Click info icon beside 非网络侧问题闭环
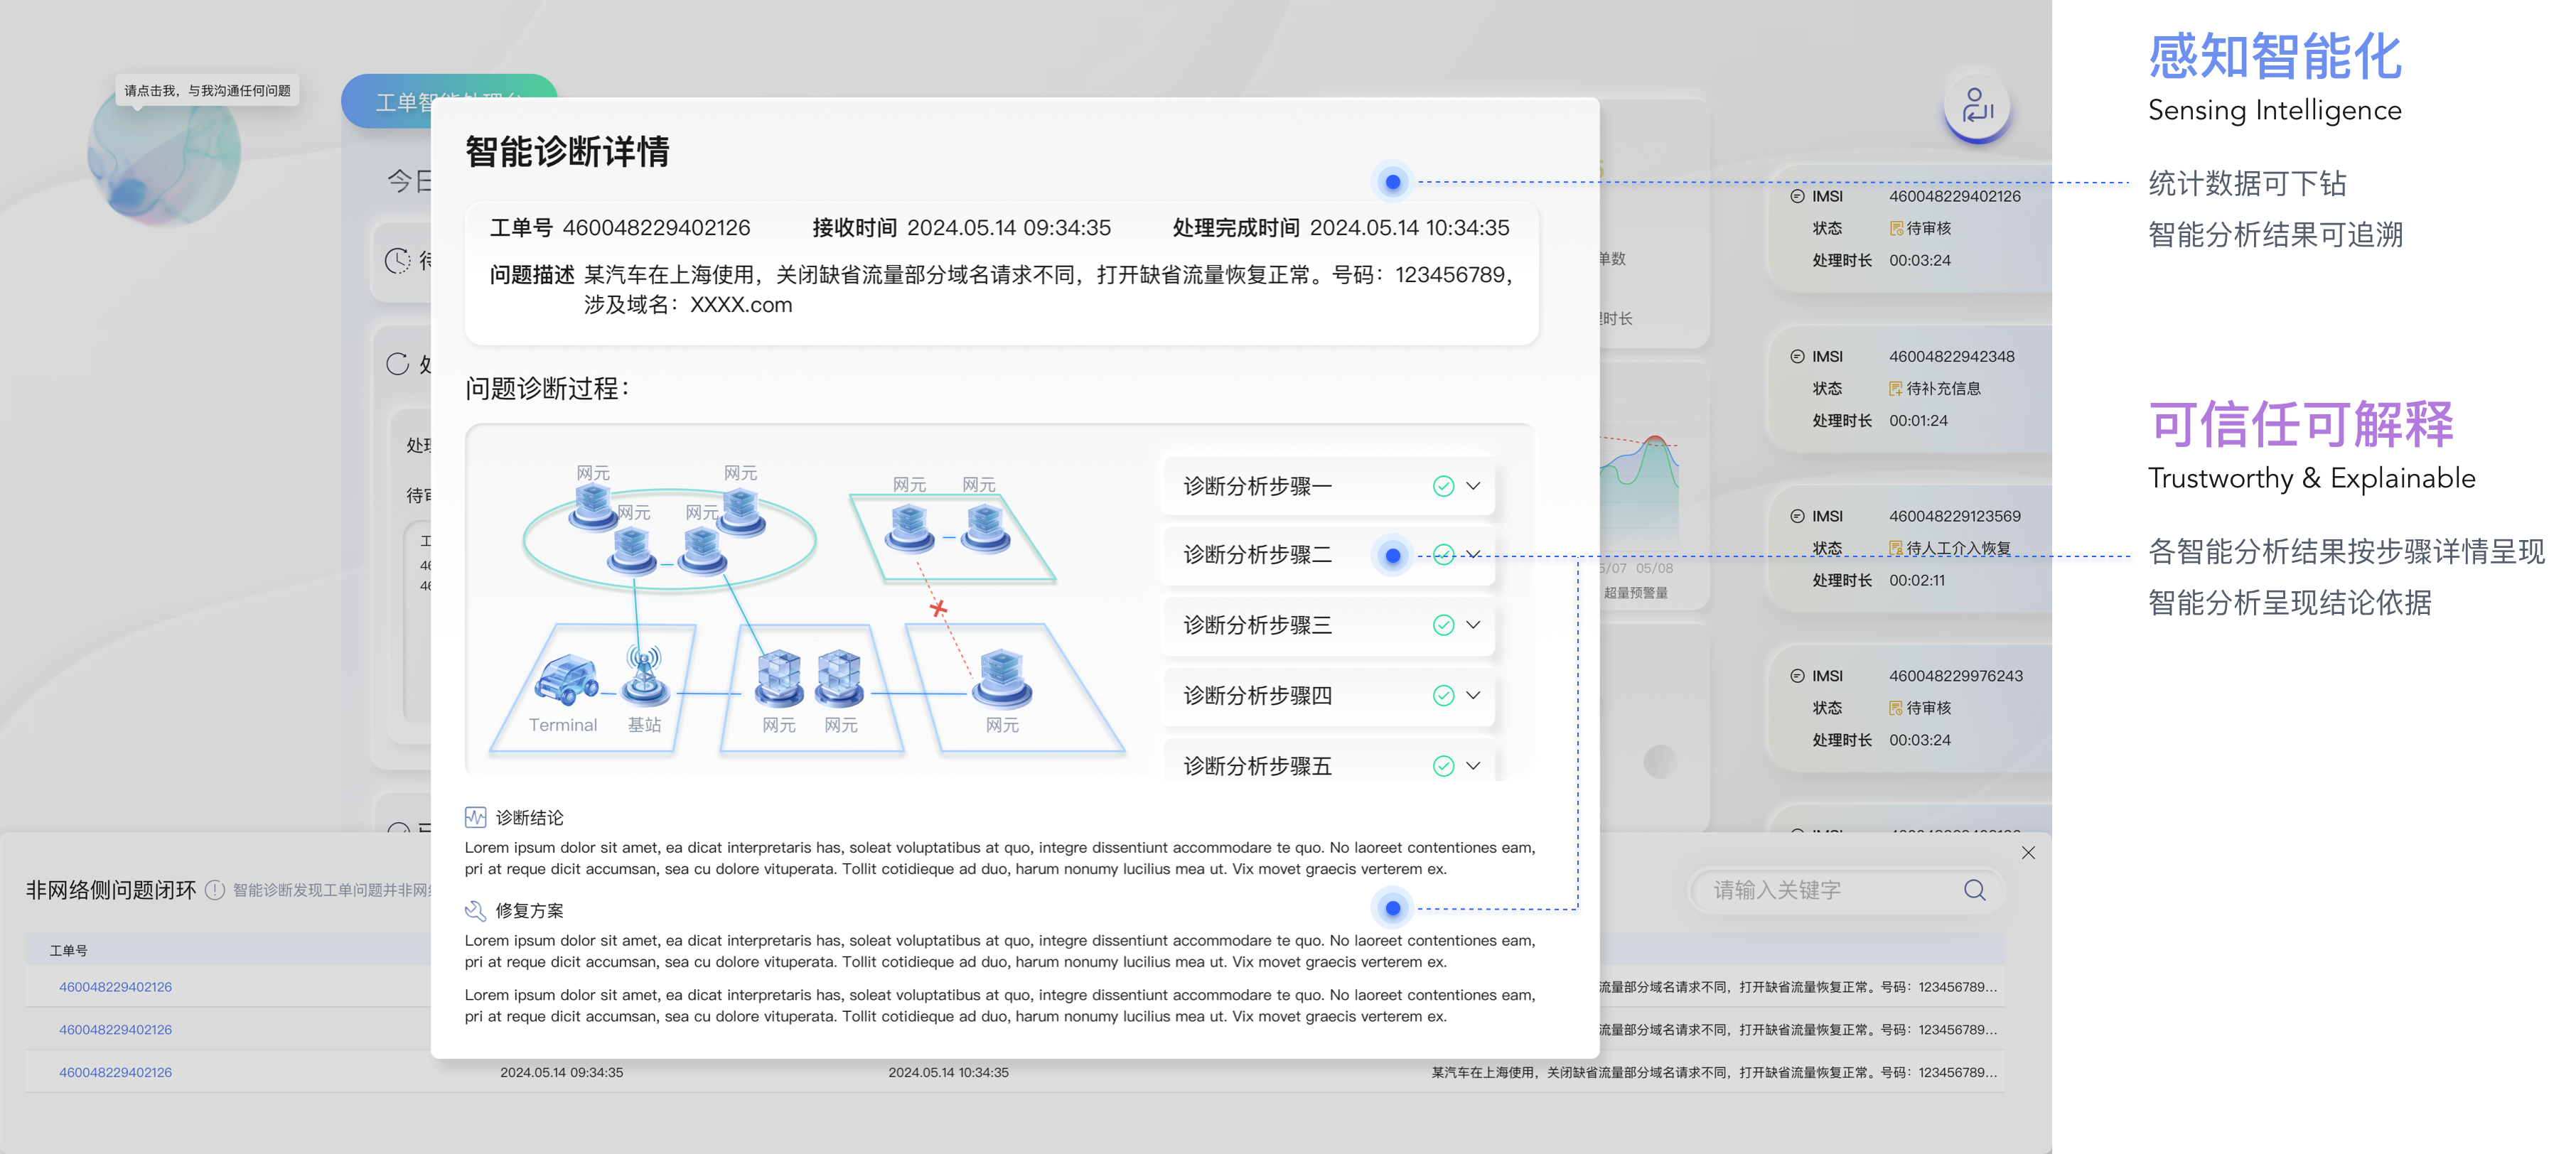Screen dimensions: 2576x1154 pyautogui.click(x=215, y=889)
